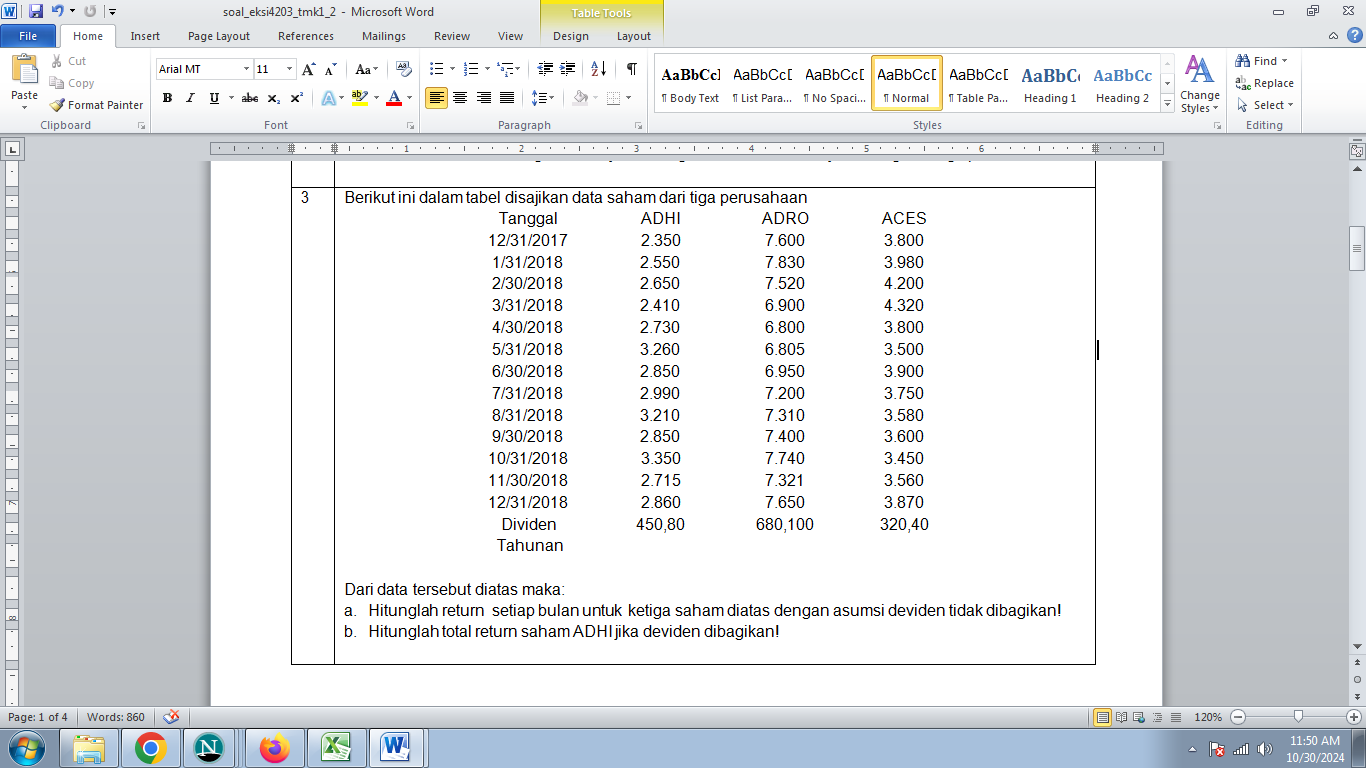Click the Undo icon in Quick Access Toolbar
This screenshot has height=768, width=1366.
coord(57,11)
